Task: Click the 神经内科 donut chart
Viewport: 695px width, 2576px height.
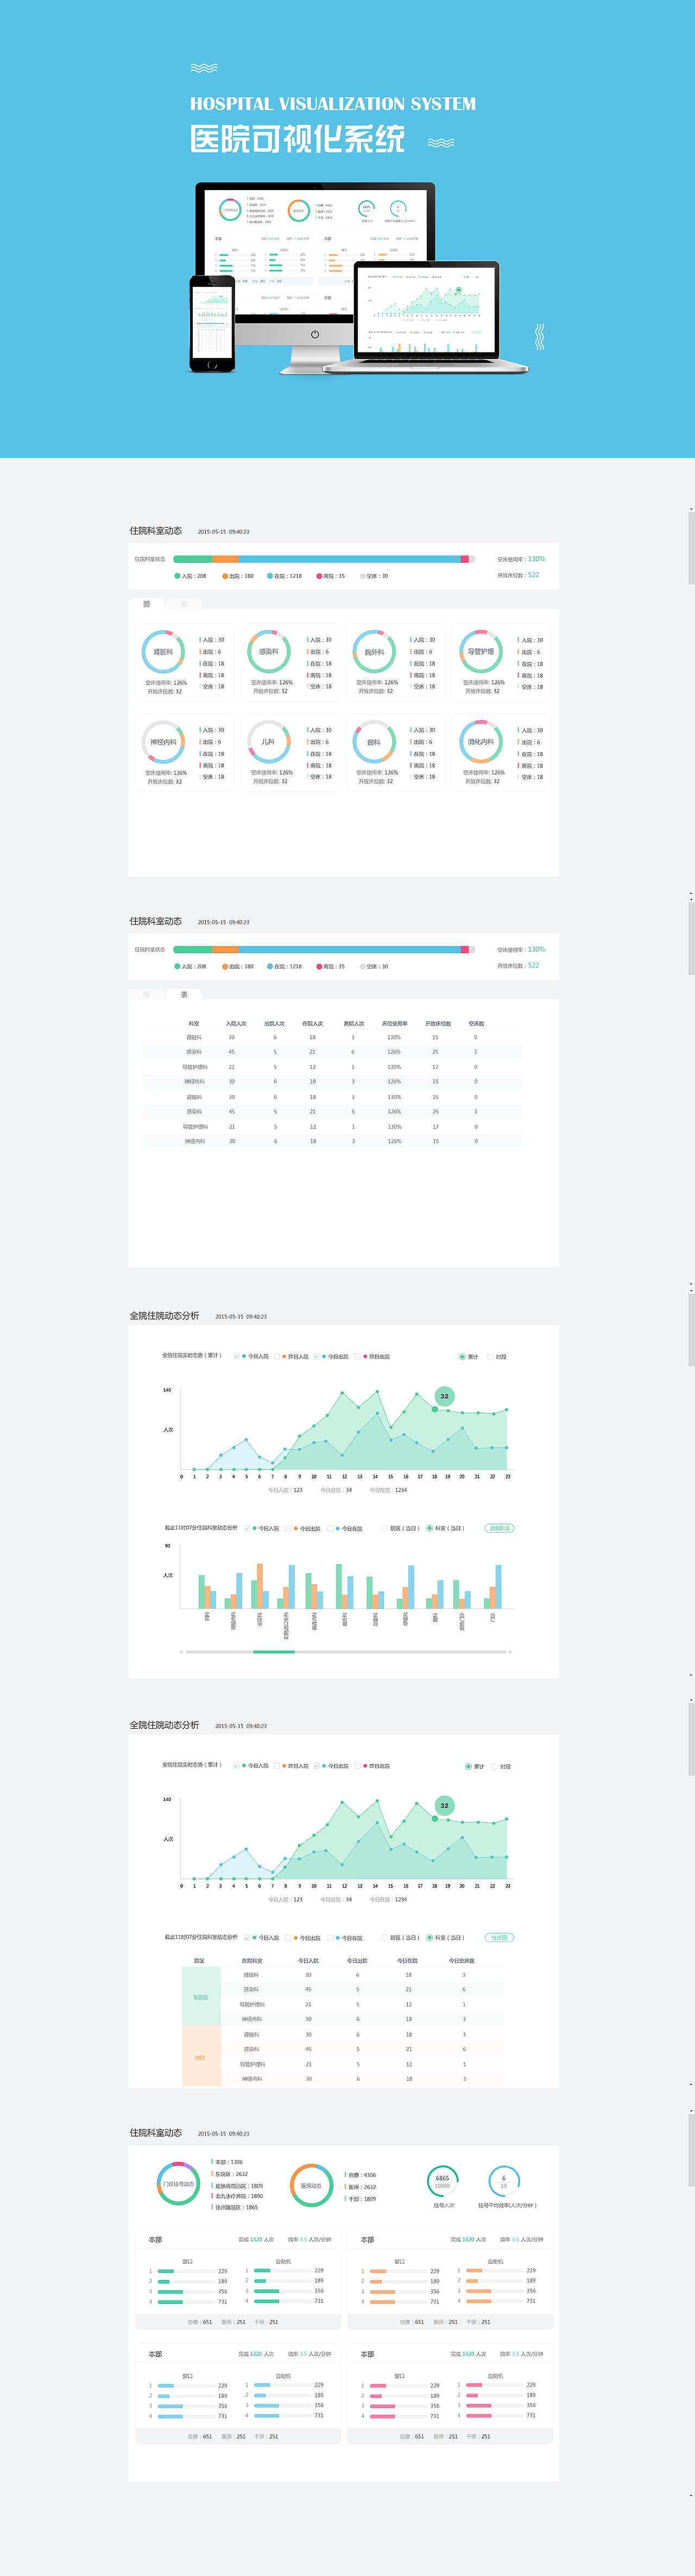Action: click(163, 742)
